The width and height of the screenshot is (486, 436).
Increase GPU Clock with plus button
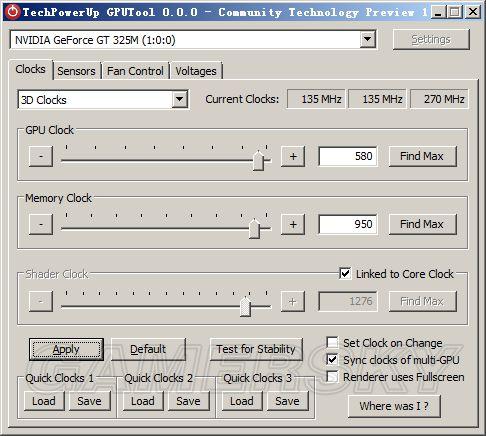(293, 156)
